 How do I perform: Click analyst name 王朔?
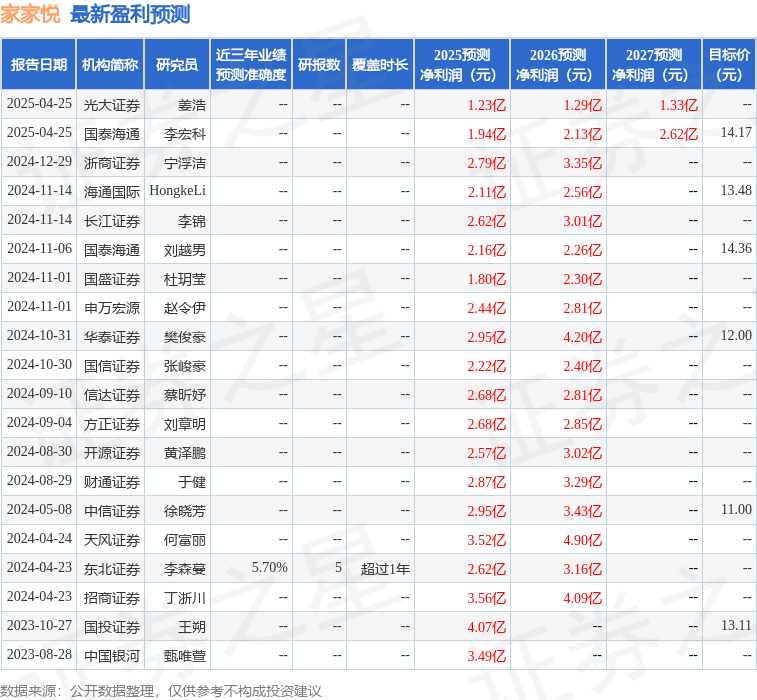(192, 627)
